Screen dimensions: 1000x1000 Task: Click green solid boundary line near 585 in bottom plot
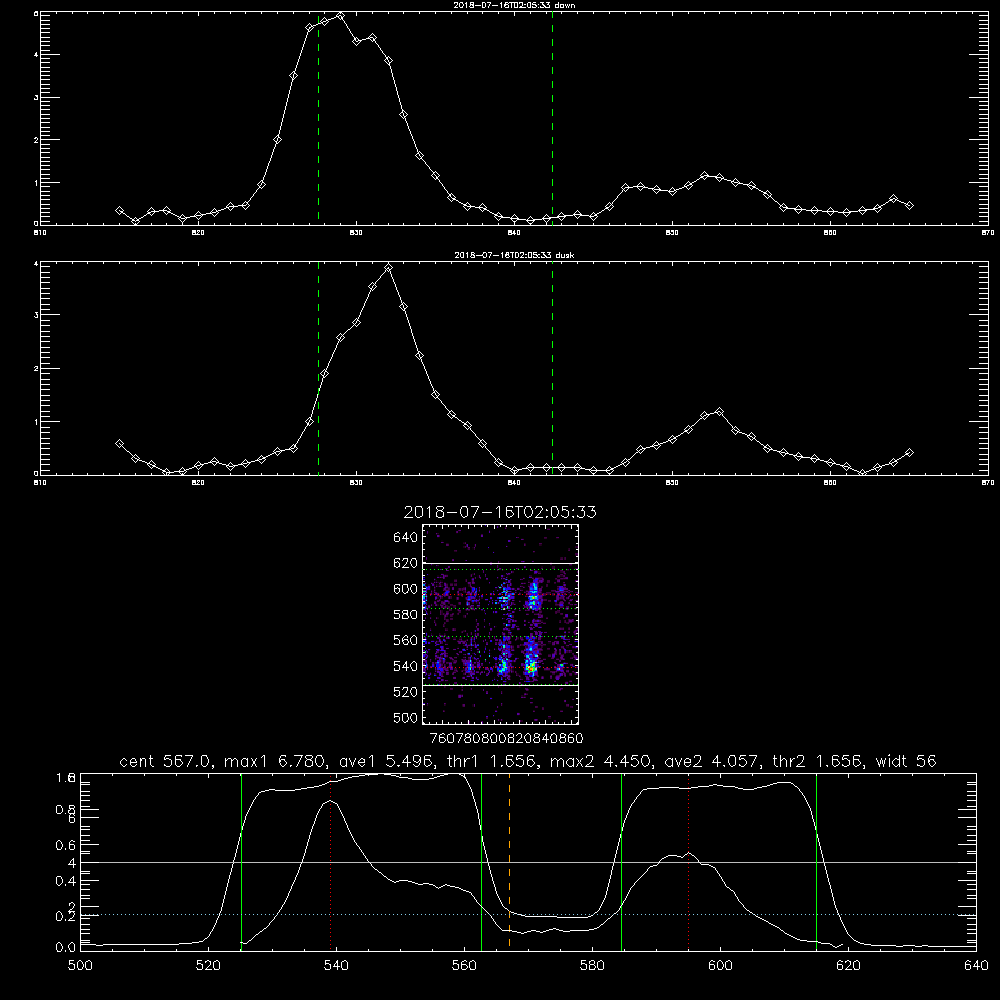pyautogui.click(x=621, y=862)
